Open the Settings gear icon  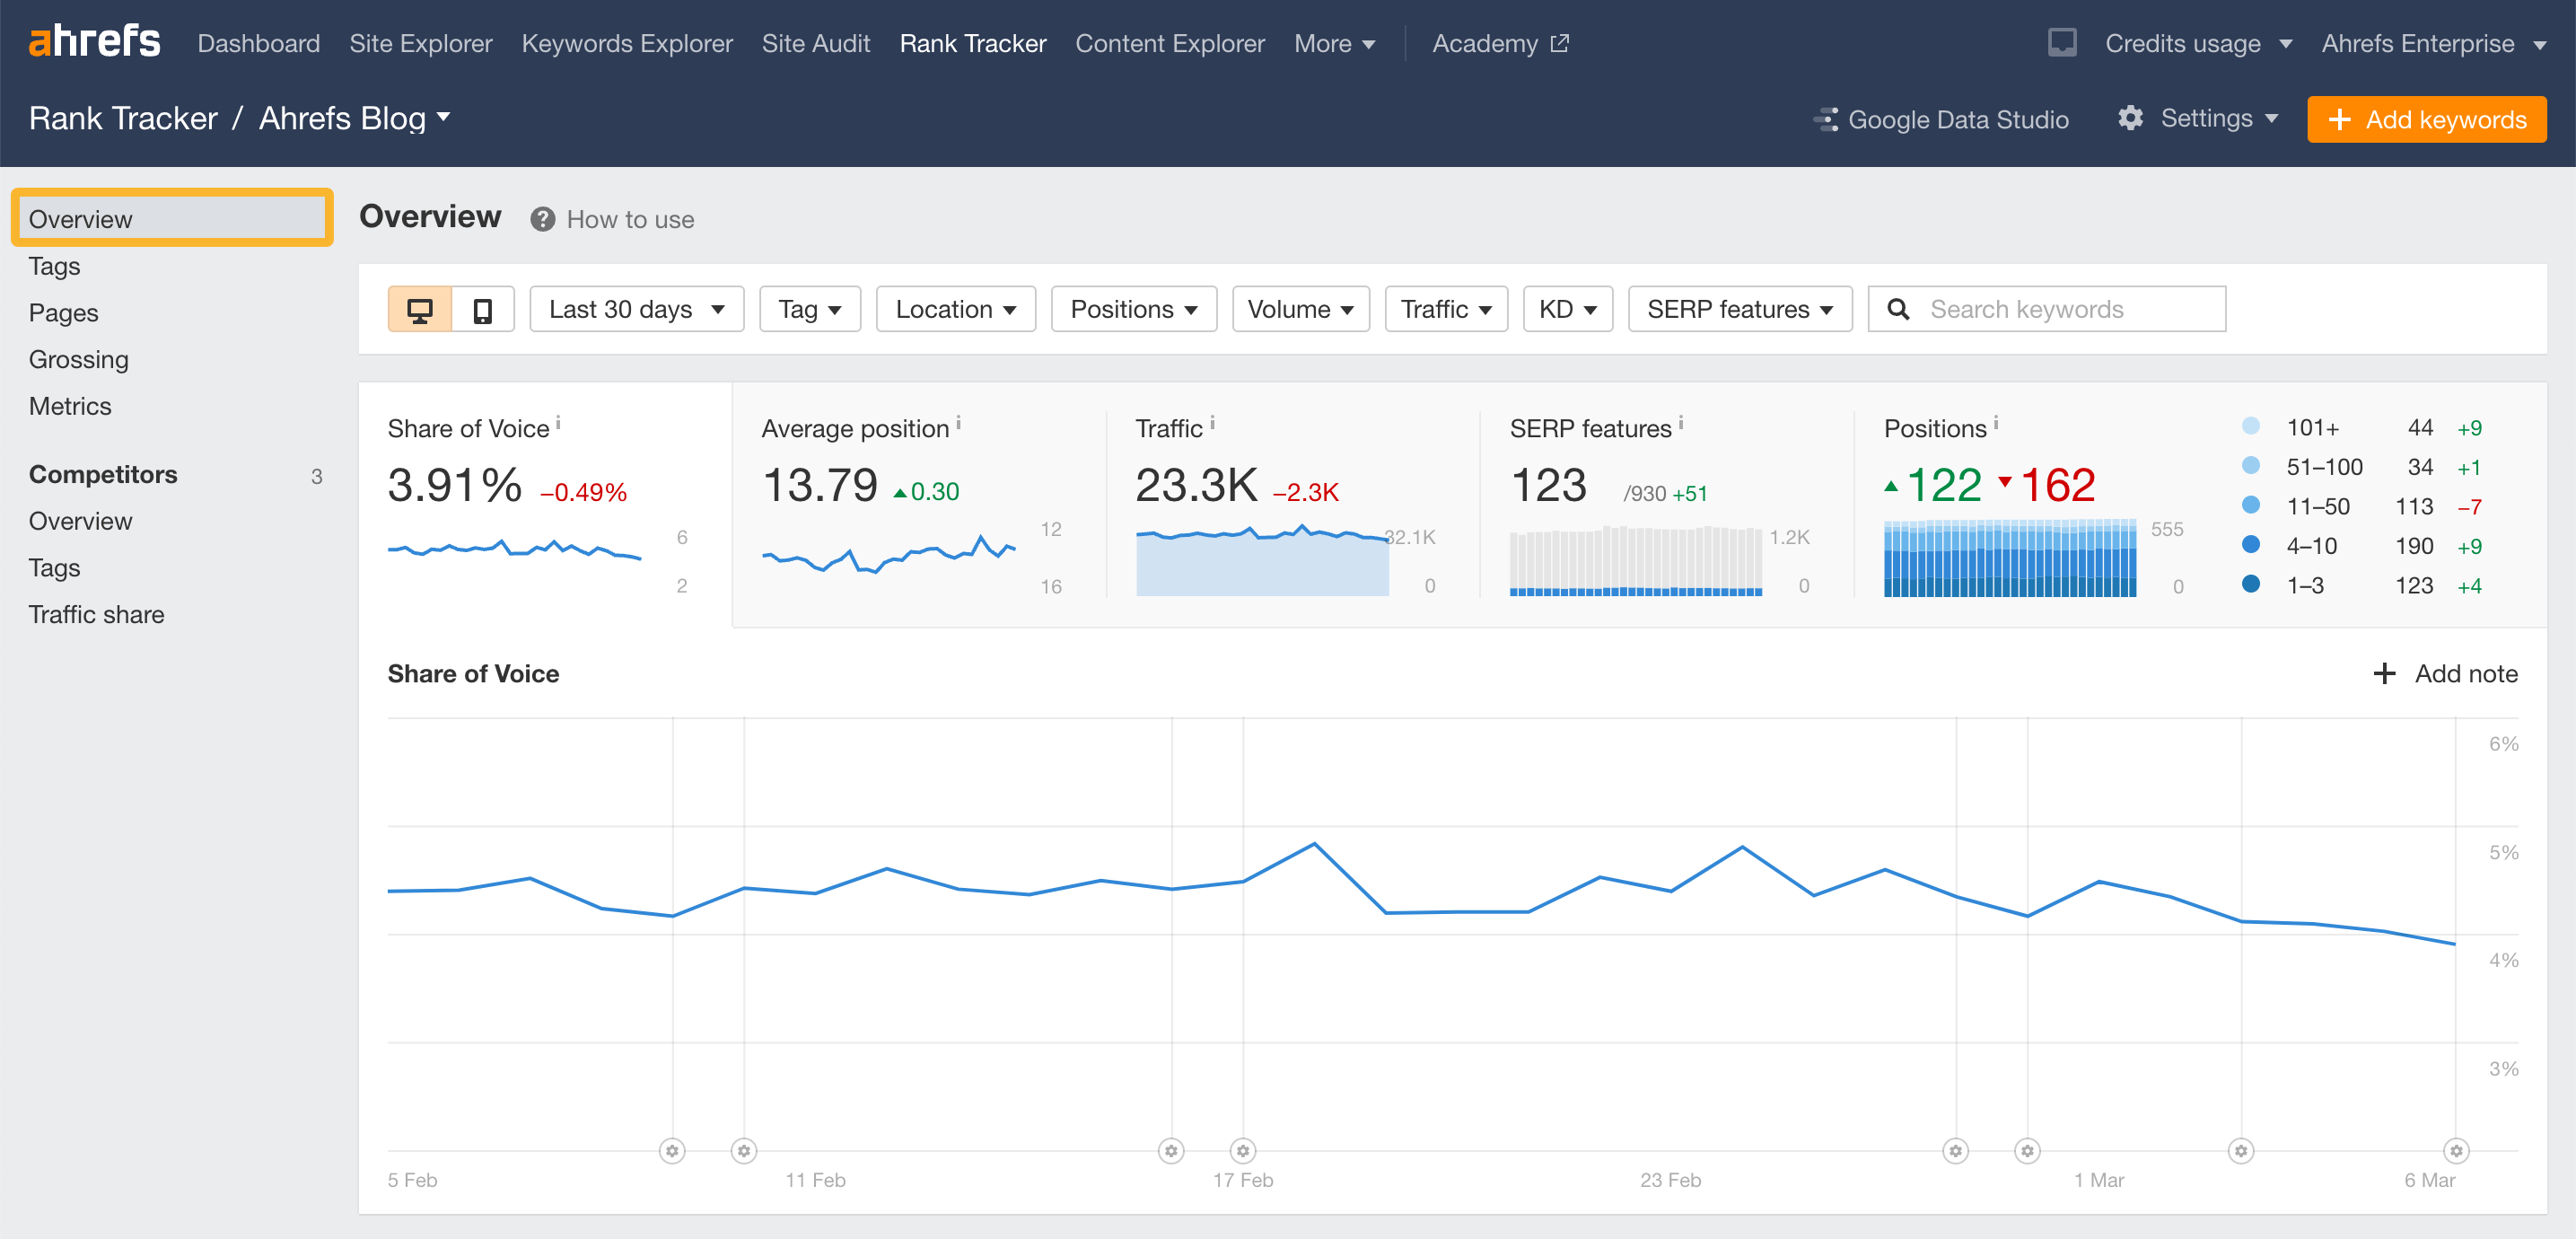click(x=2131, y=118)
